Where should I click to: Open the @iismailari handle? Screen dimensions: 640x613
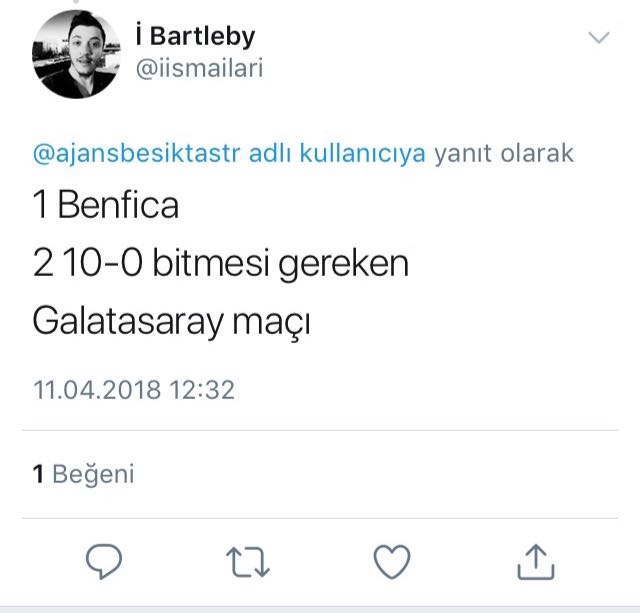pos(199,69)
